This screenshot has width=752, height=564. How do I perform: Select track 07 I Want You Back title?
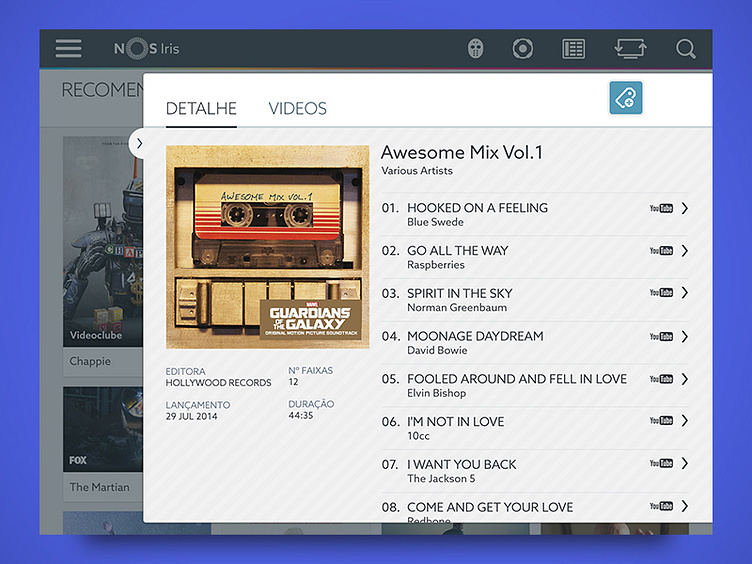[462, 464]
